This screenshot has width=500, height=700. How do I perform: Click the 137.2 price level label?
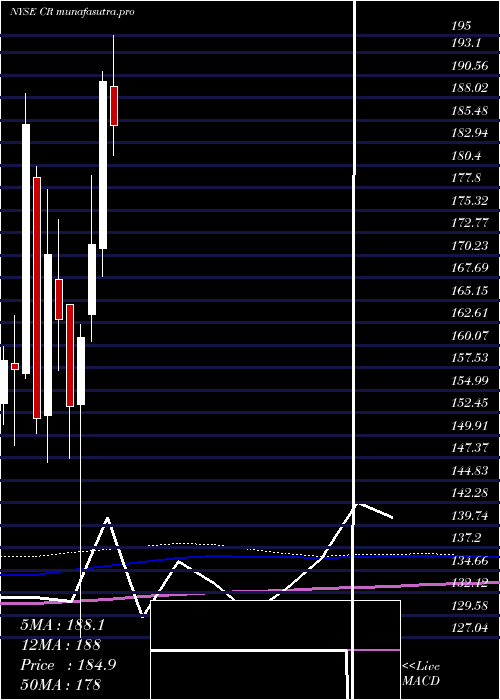coord(466,538)
